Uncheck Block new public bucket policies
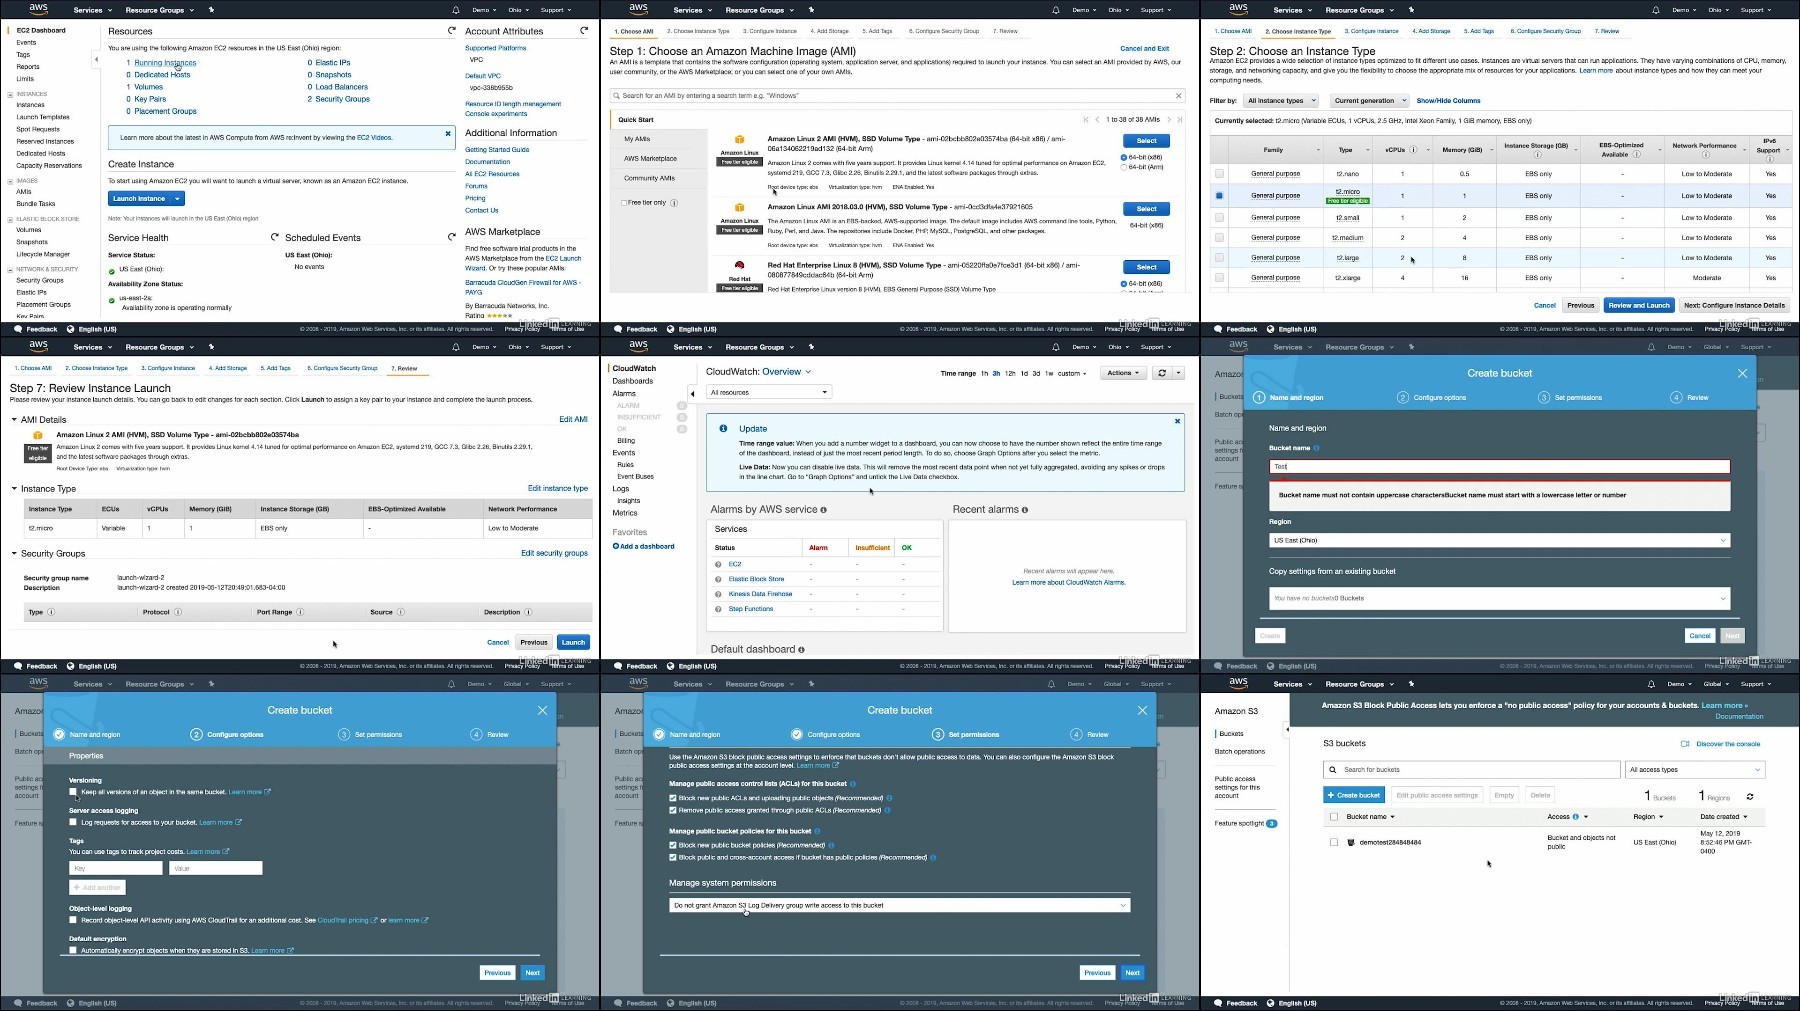This screenshot has height=1011, width=1800. point(673,845)
